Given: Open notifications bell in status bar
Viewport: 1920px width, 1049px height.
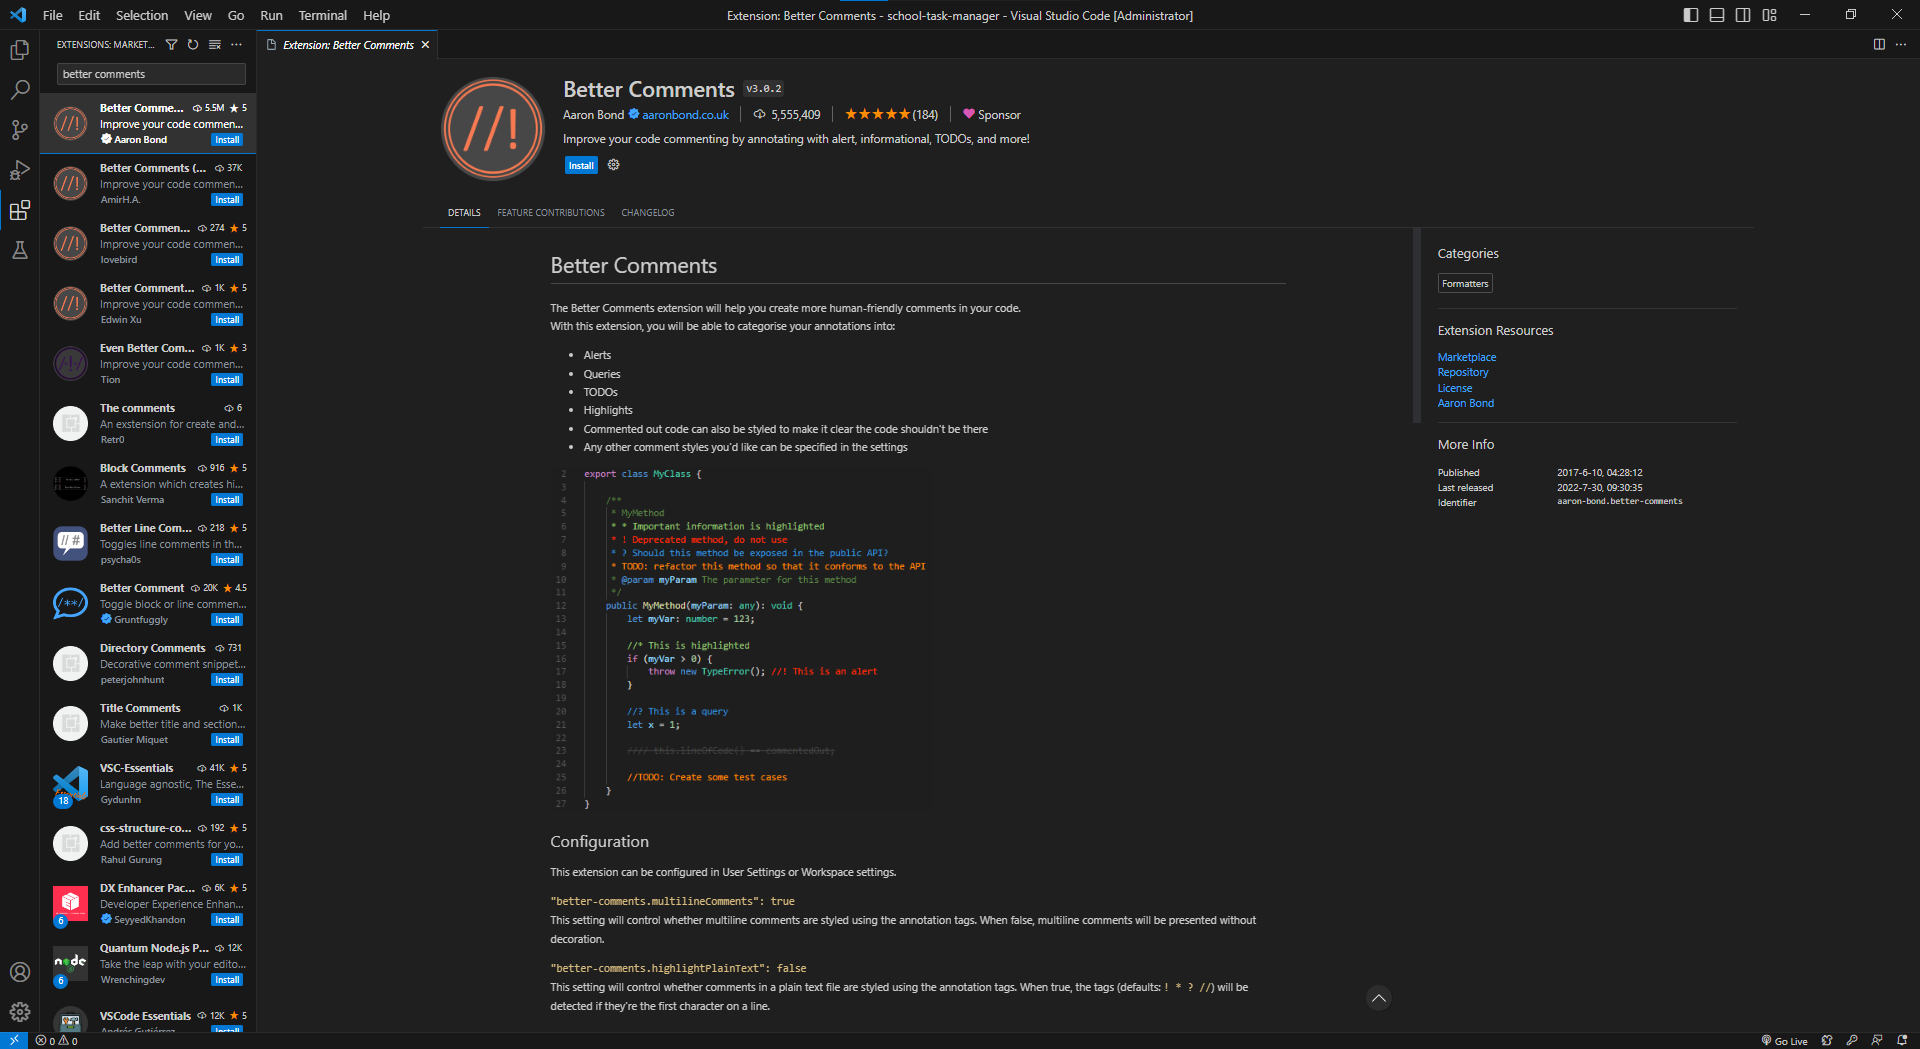Looking at the screenshot, I should tap(1902, 1041).
